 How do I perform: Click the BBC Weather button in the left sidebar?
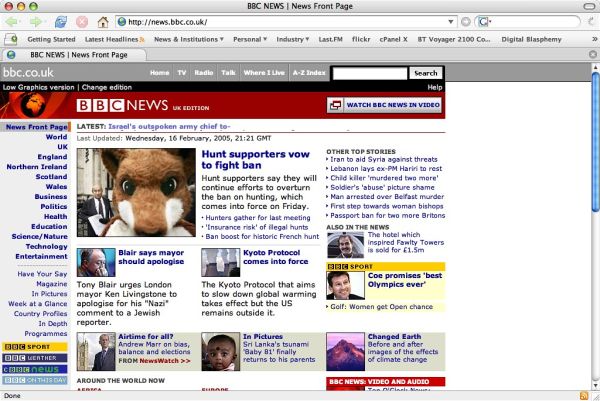pyautogui.click(x=35, y=358)
